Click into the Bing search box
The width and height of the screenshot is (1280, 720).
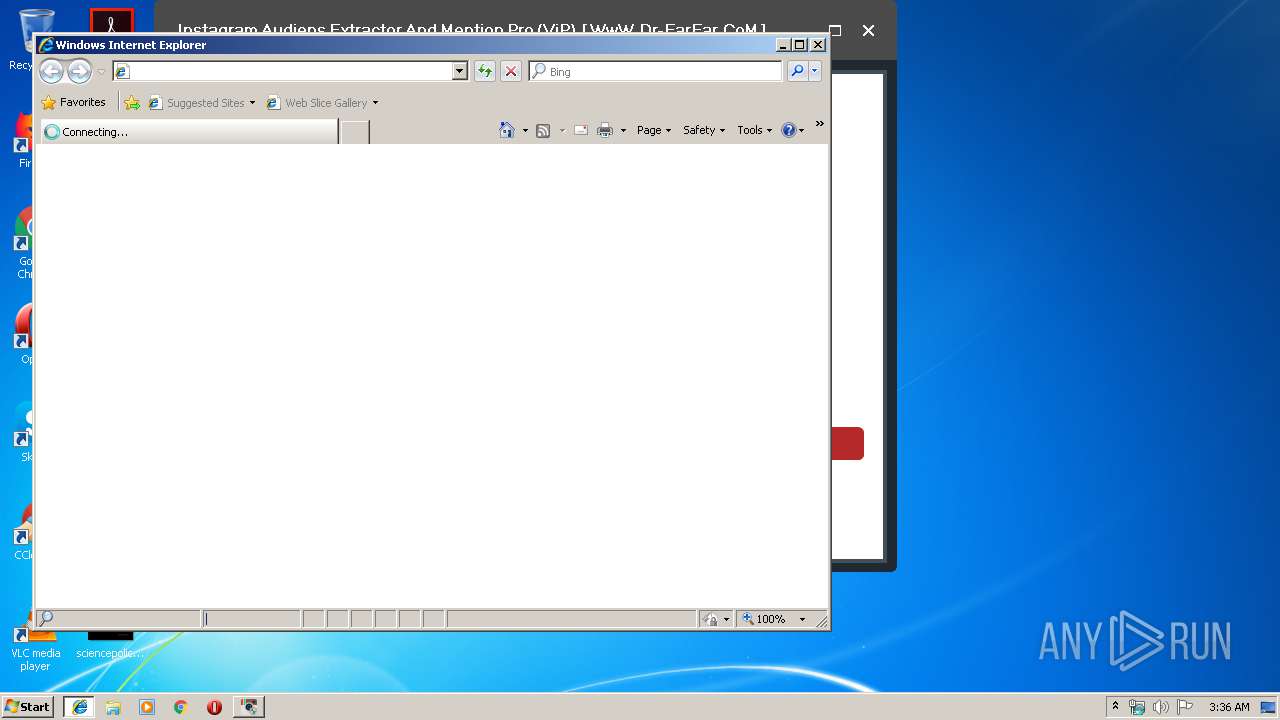click(655, 71)
